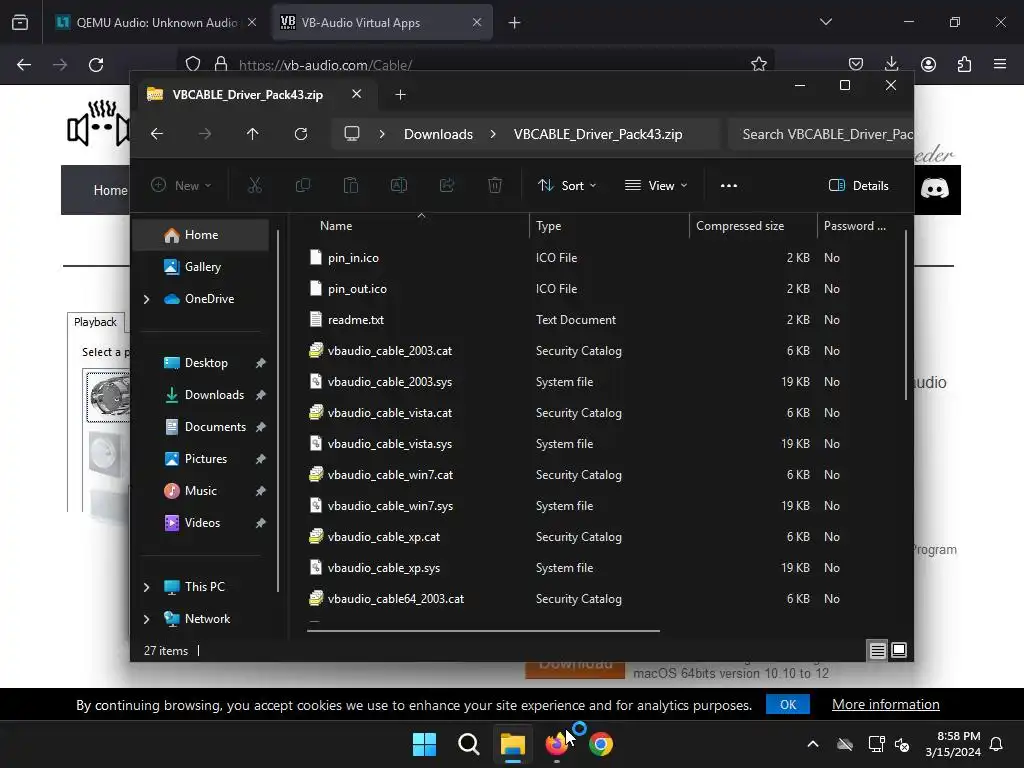1024x768 pixels.
Task: Click Firefox icon in the taskbar
Action: point(556,744)
